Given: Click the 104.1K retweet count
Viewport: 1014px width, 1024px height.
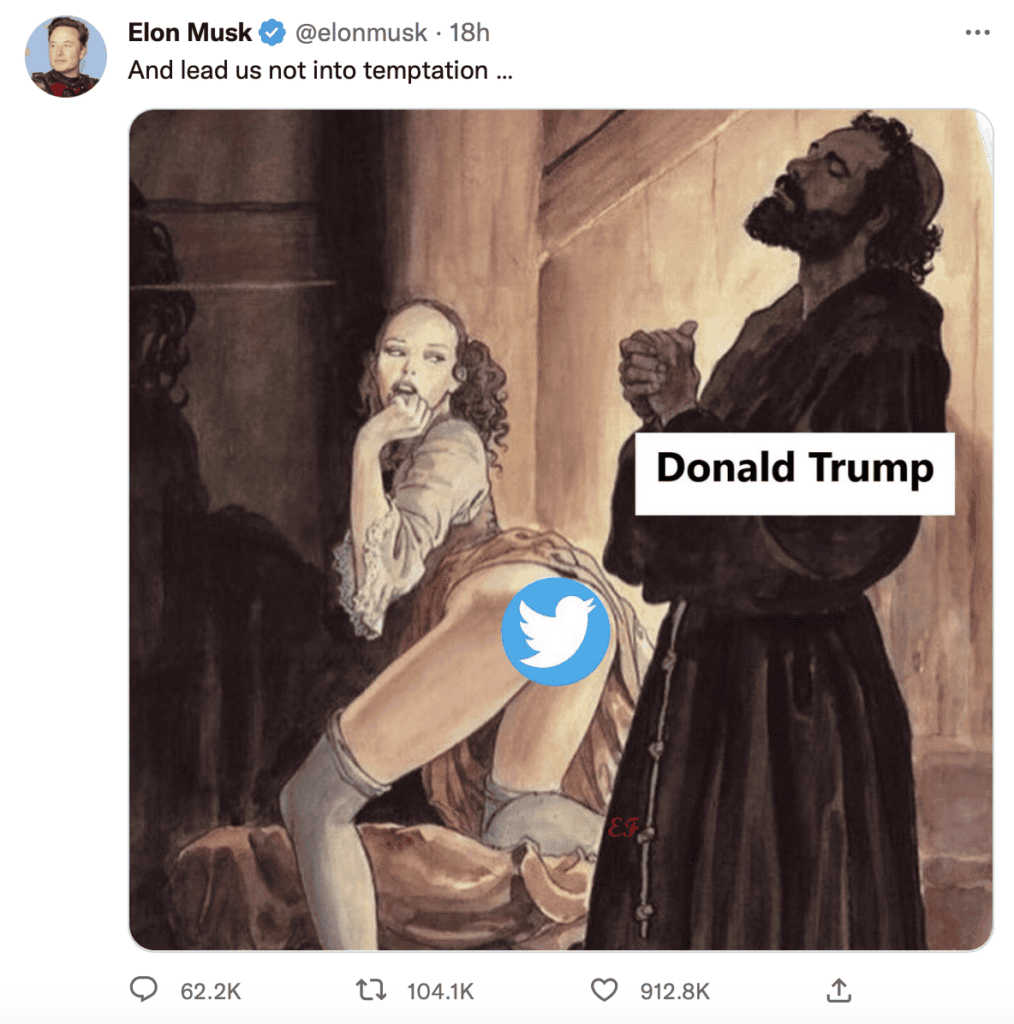Looking at the screenshot, I should (440, 991).
